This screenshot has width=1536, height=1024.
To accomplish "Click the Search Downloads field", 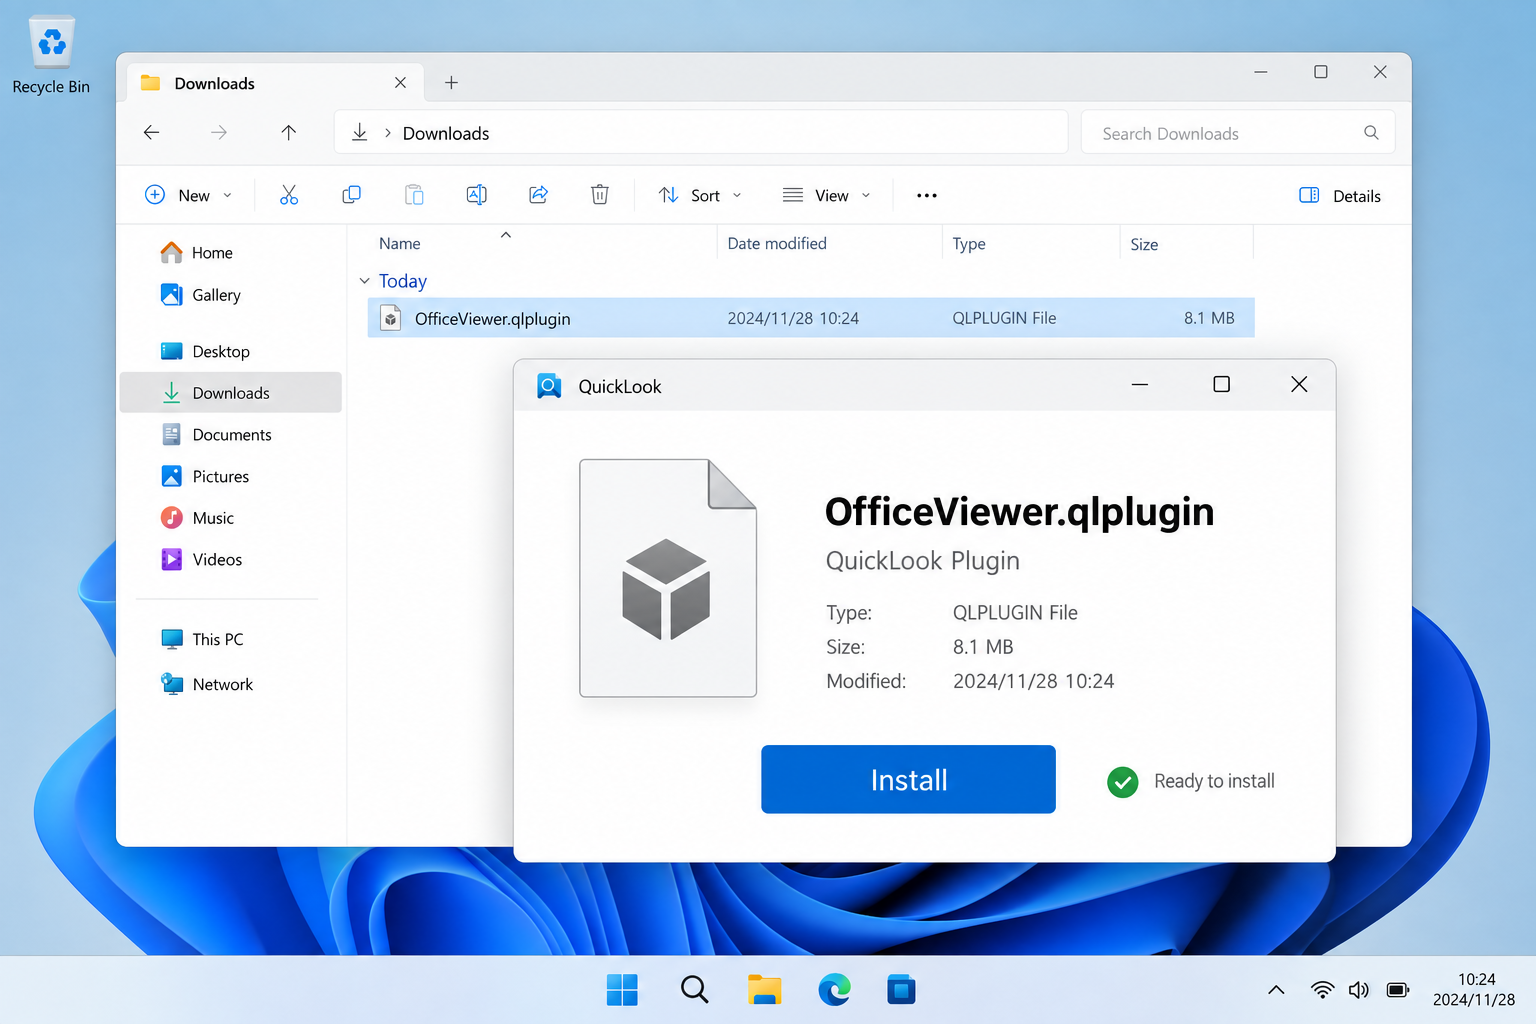I will [x=1238, y=133].
